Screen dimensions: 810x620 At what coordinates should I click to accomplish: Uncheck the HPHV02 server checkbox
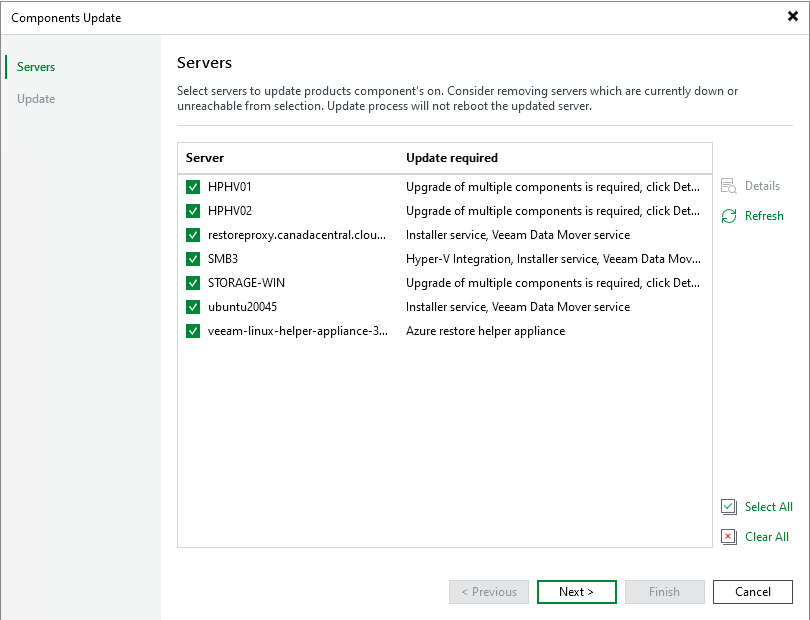coord(193,211)
